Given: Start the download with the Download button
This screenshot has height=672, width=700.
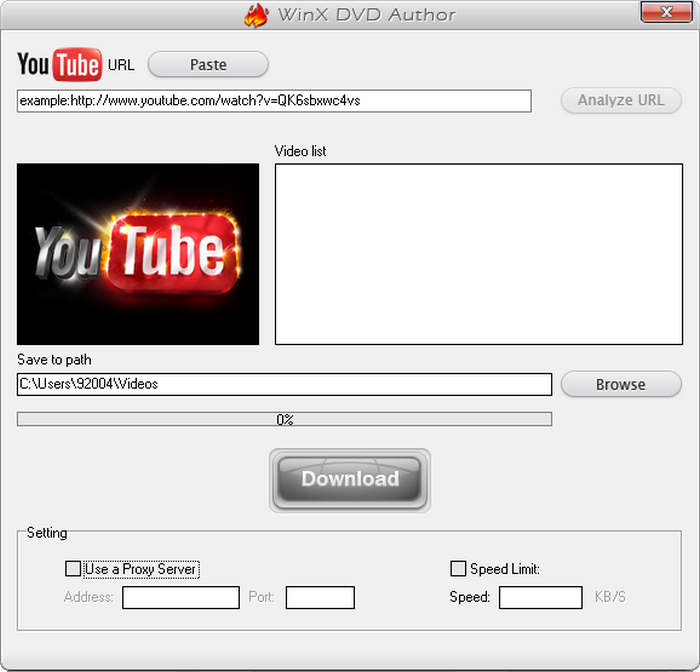Looking at the screenshot, I should pyautogui.click(x=350, y=480).
